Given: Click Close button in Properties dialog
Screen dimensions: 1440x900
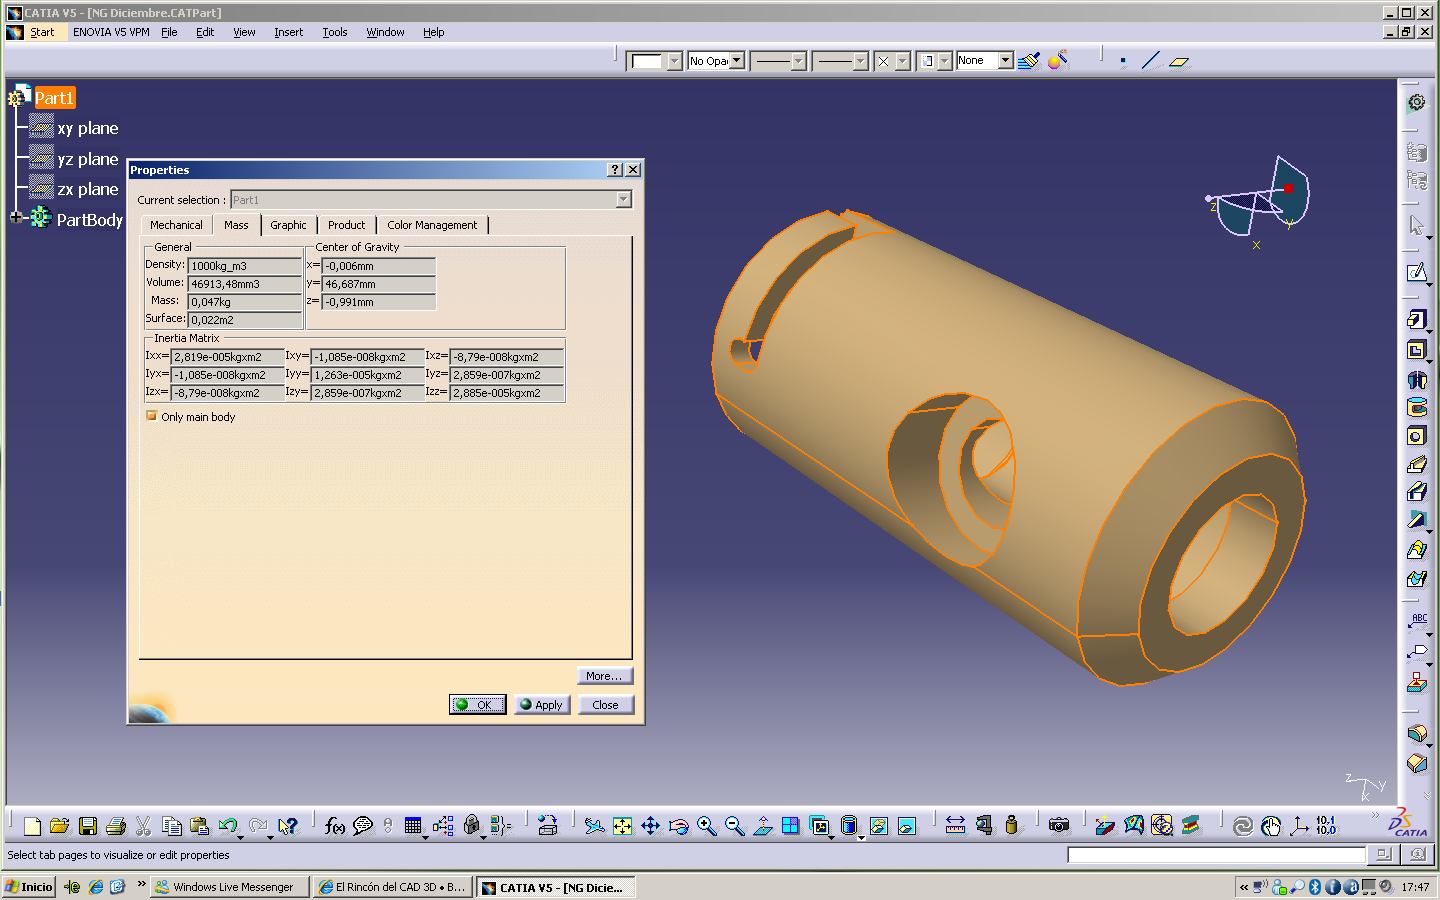Looking at the screenshot, I should coord(605,704).
